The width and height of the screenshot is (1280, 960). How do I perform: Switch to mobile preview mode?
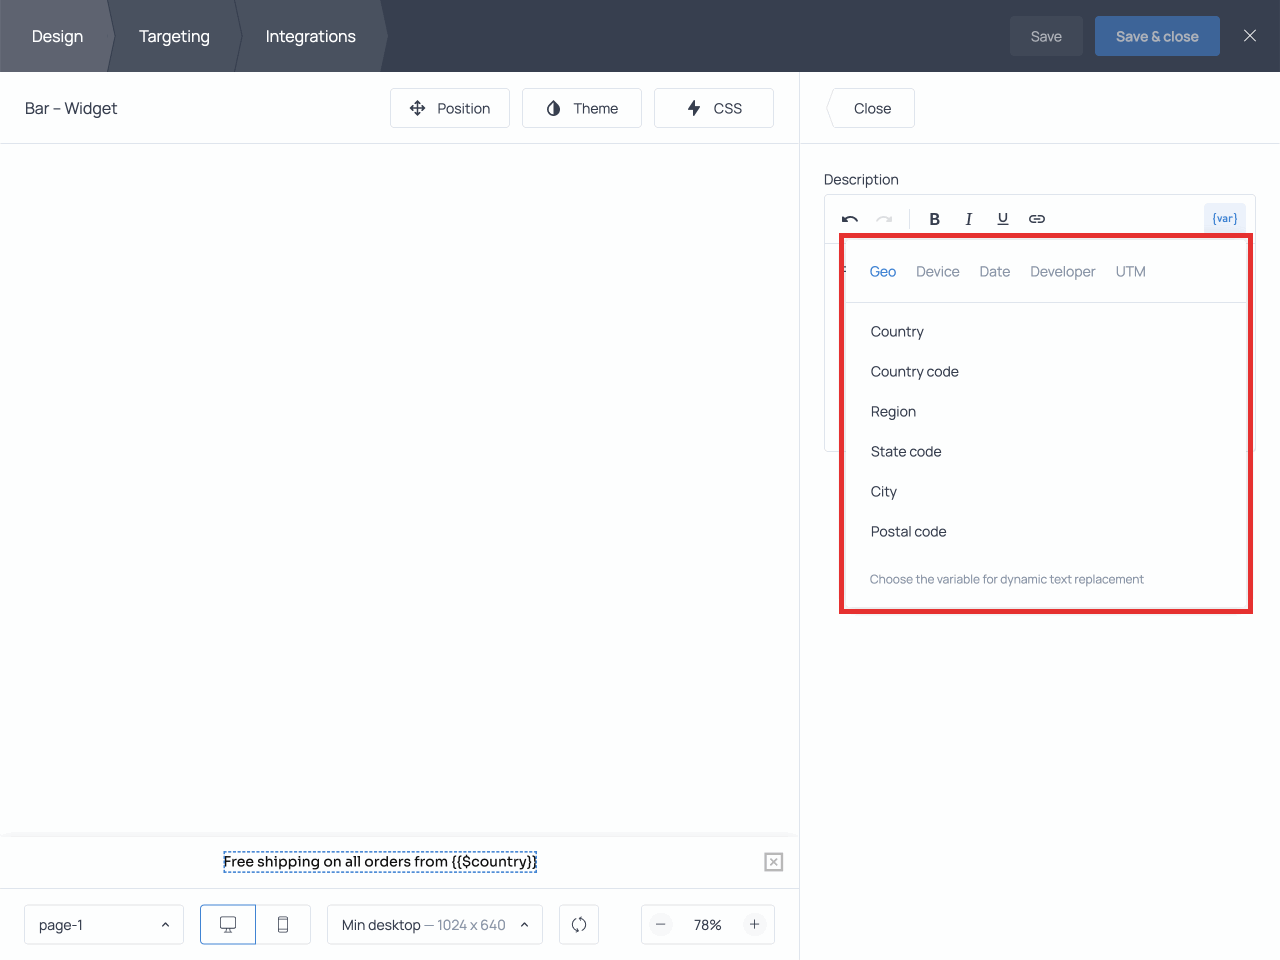tap(283, 925)
